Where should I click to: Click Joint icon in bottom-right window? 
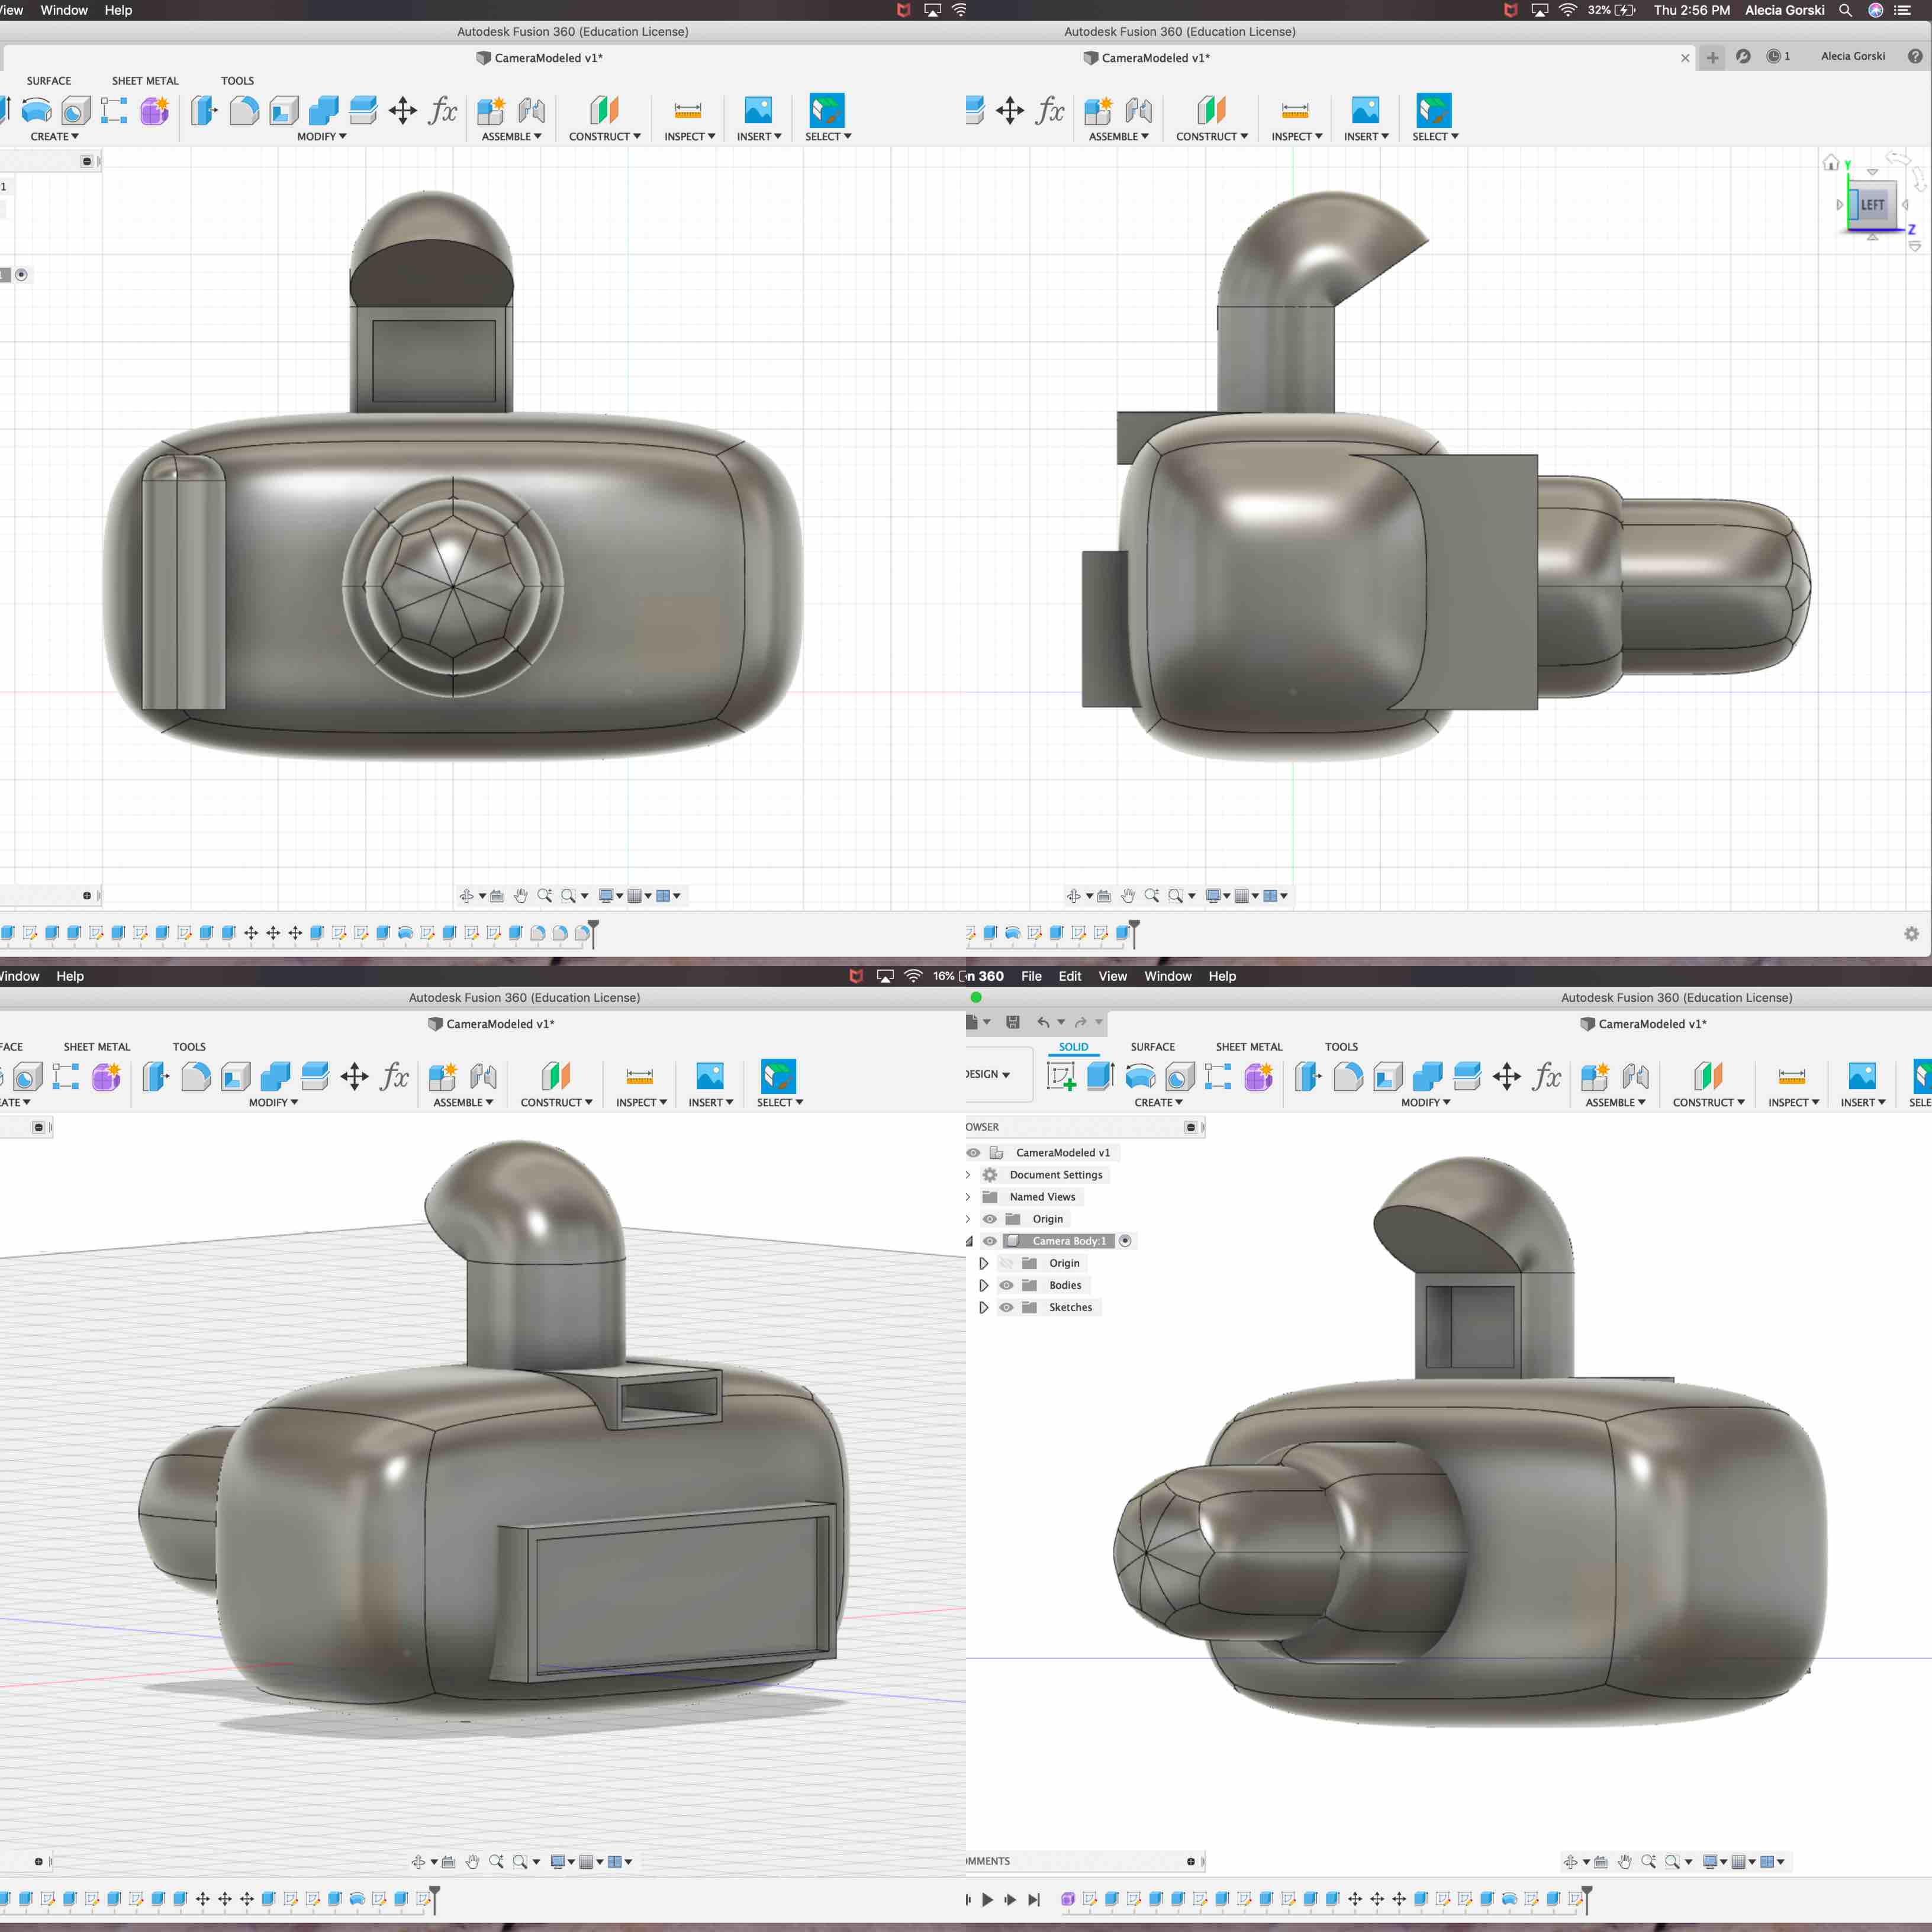[x=1636, y=1076]
